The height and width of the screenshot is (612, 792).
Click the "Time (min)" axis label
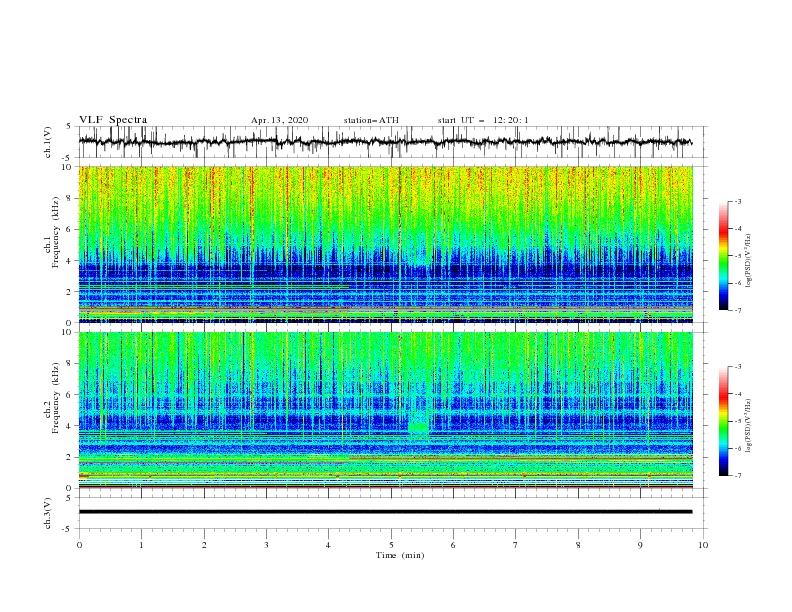pyautogui.click(x=400, y=555)
